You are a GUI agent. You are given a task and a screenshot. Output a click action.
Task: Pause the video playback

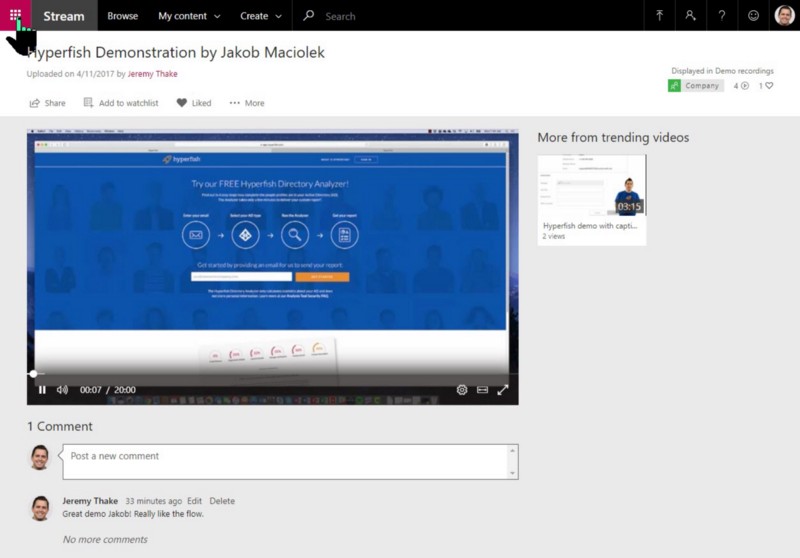[42, 390]
